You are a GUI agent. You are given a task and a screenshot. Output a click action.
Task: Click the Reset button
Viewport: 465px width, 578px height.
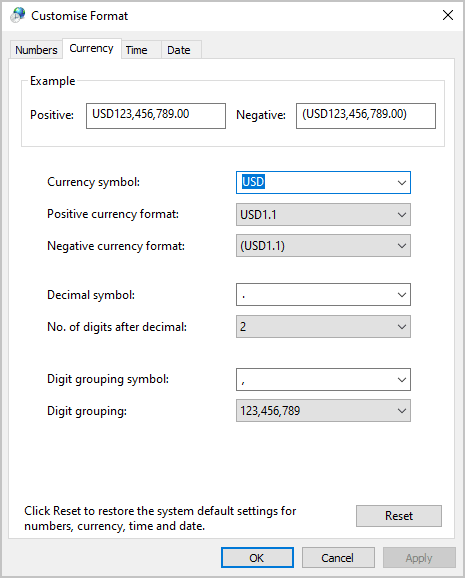coord(399,516)
